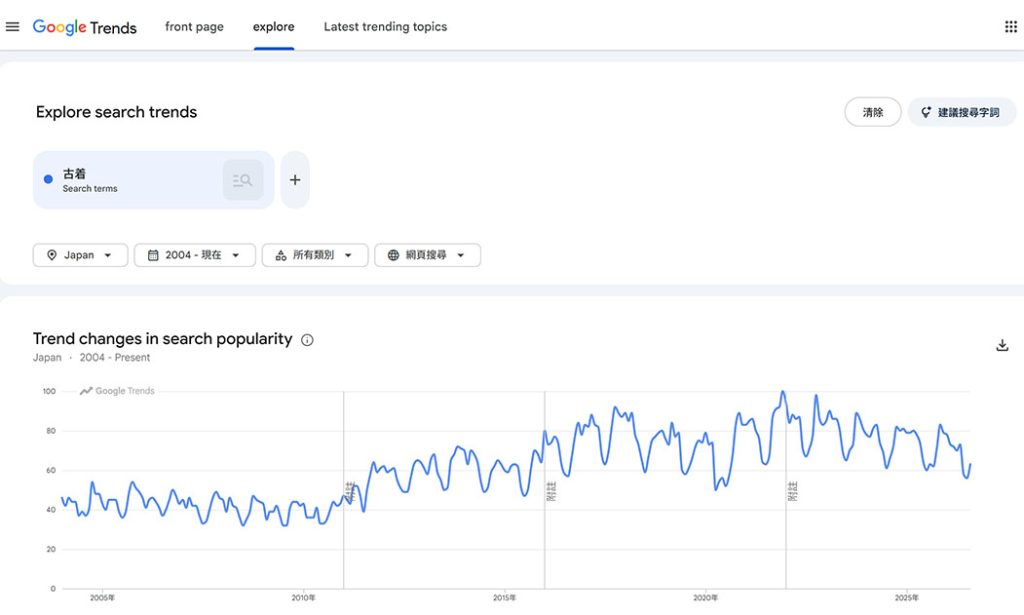Screen dimensions: 1024x615
Task: Click the lightbulb suggest search terms button
Action: click(961, 112)
